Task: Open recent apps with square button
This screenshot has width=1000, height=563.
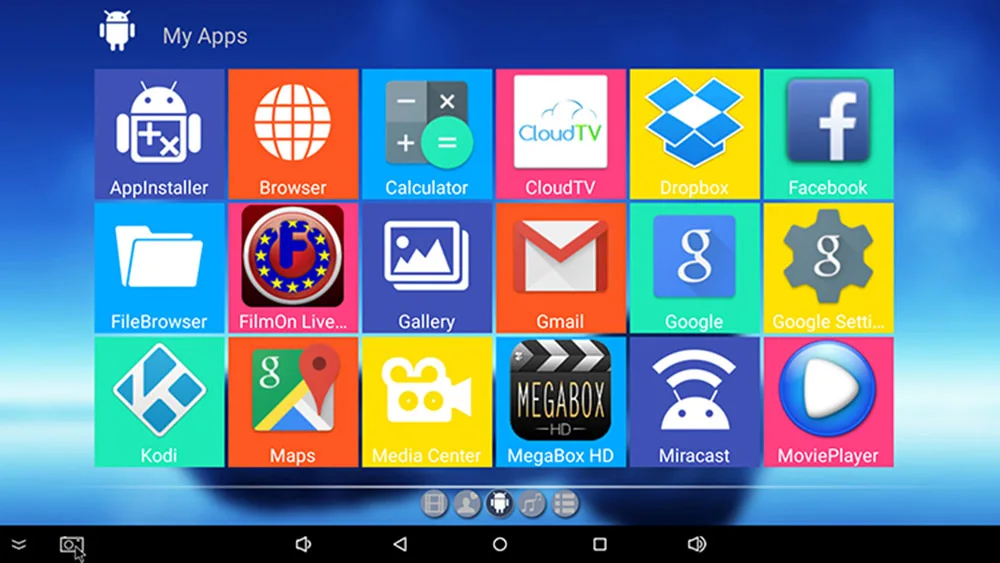Action: point(599,544)
